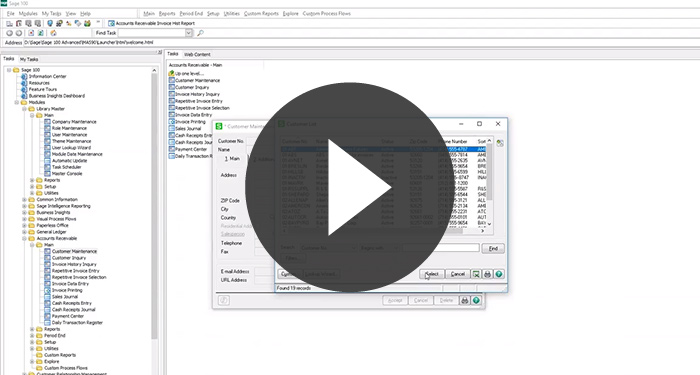This screenshot has height=375, width=700.
Task: Switch to the Web Content tab
Action: point(197,54)
